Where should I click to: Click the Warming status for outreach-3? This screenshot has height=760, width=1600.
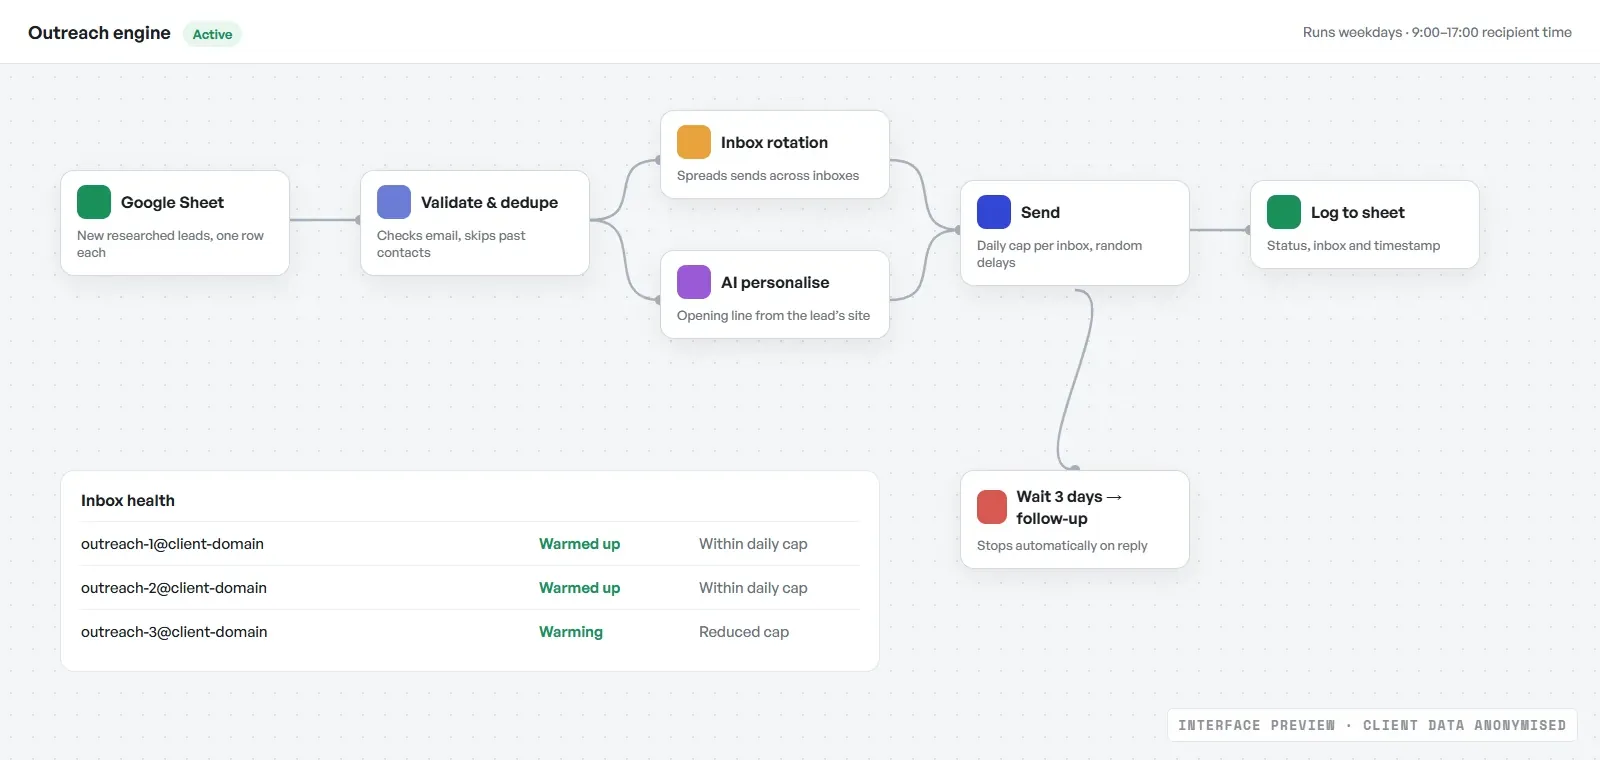(571, 632)
